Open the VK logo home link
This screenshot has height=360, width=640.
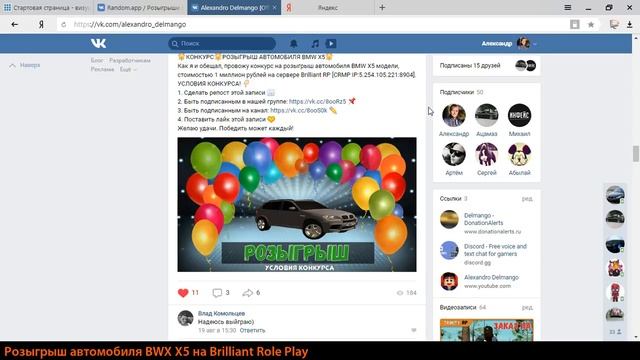click(98, 43)
